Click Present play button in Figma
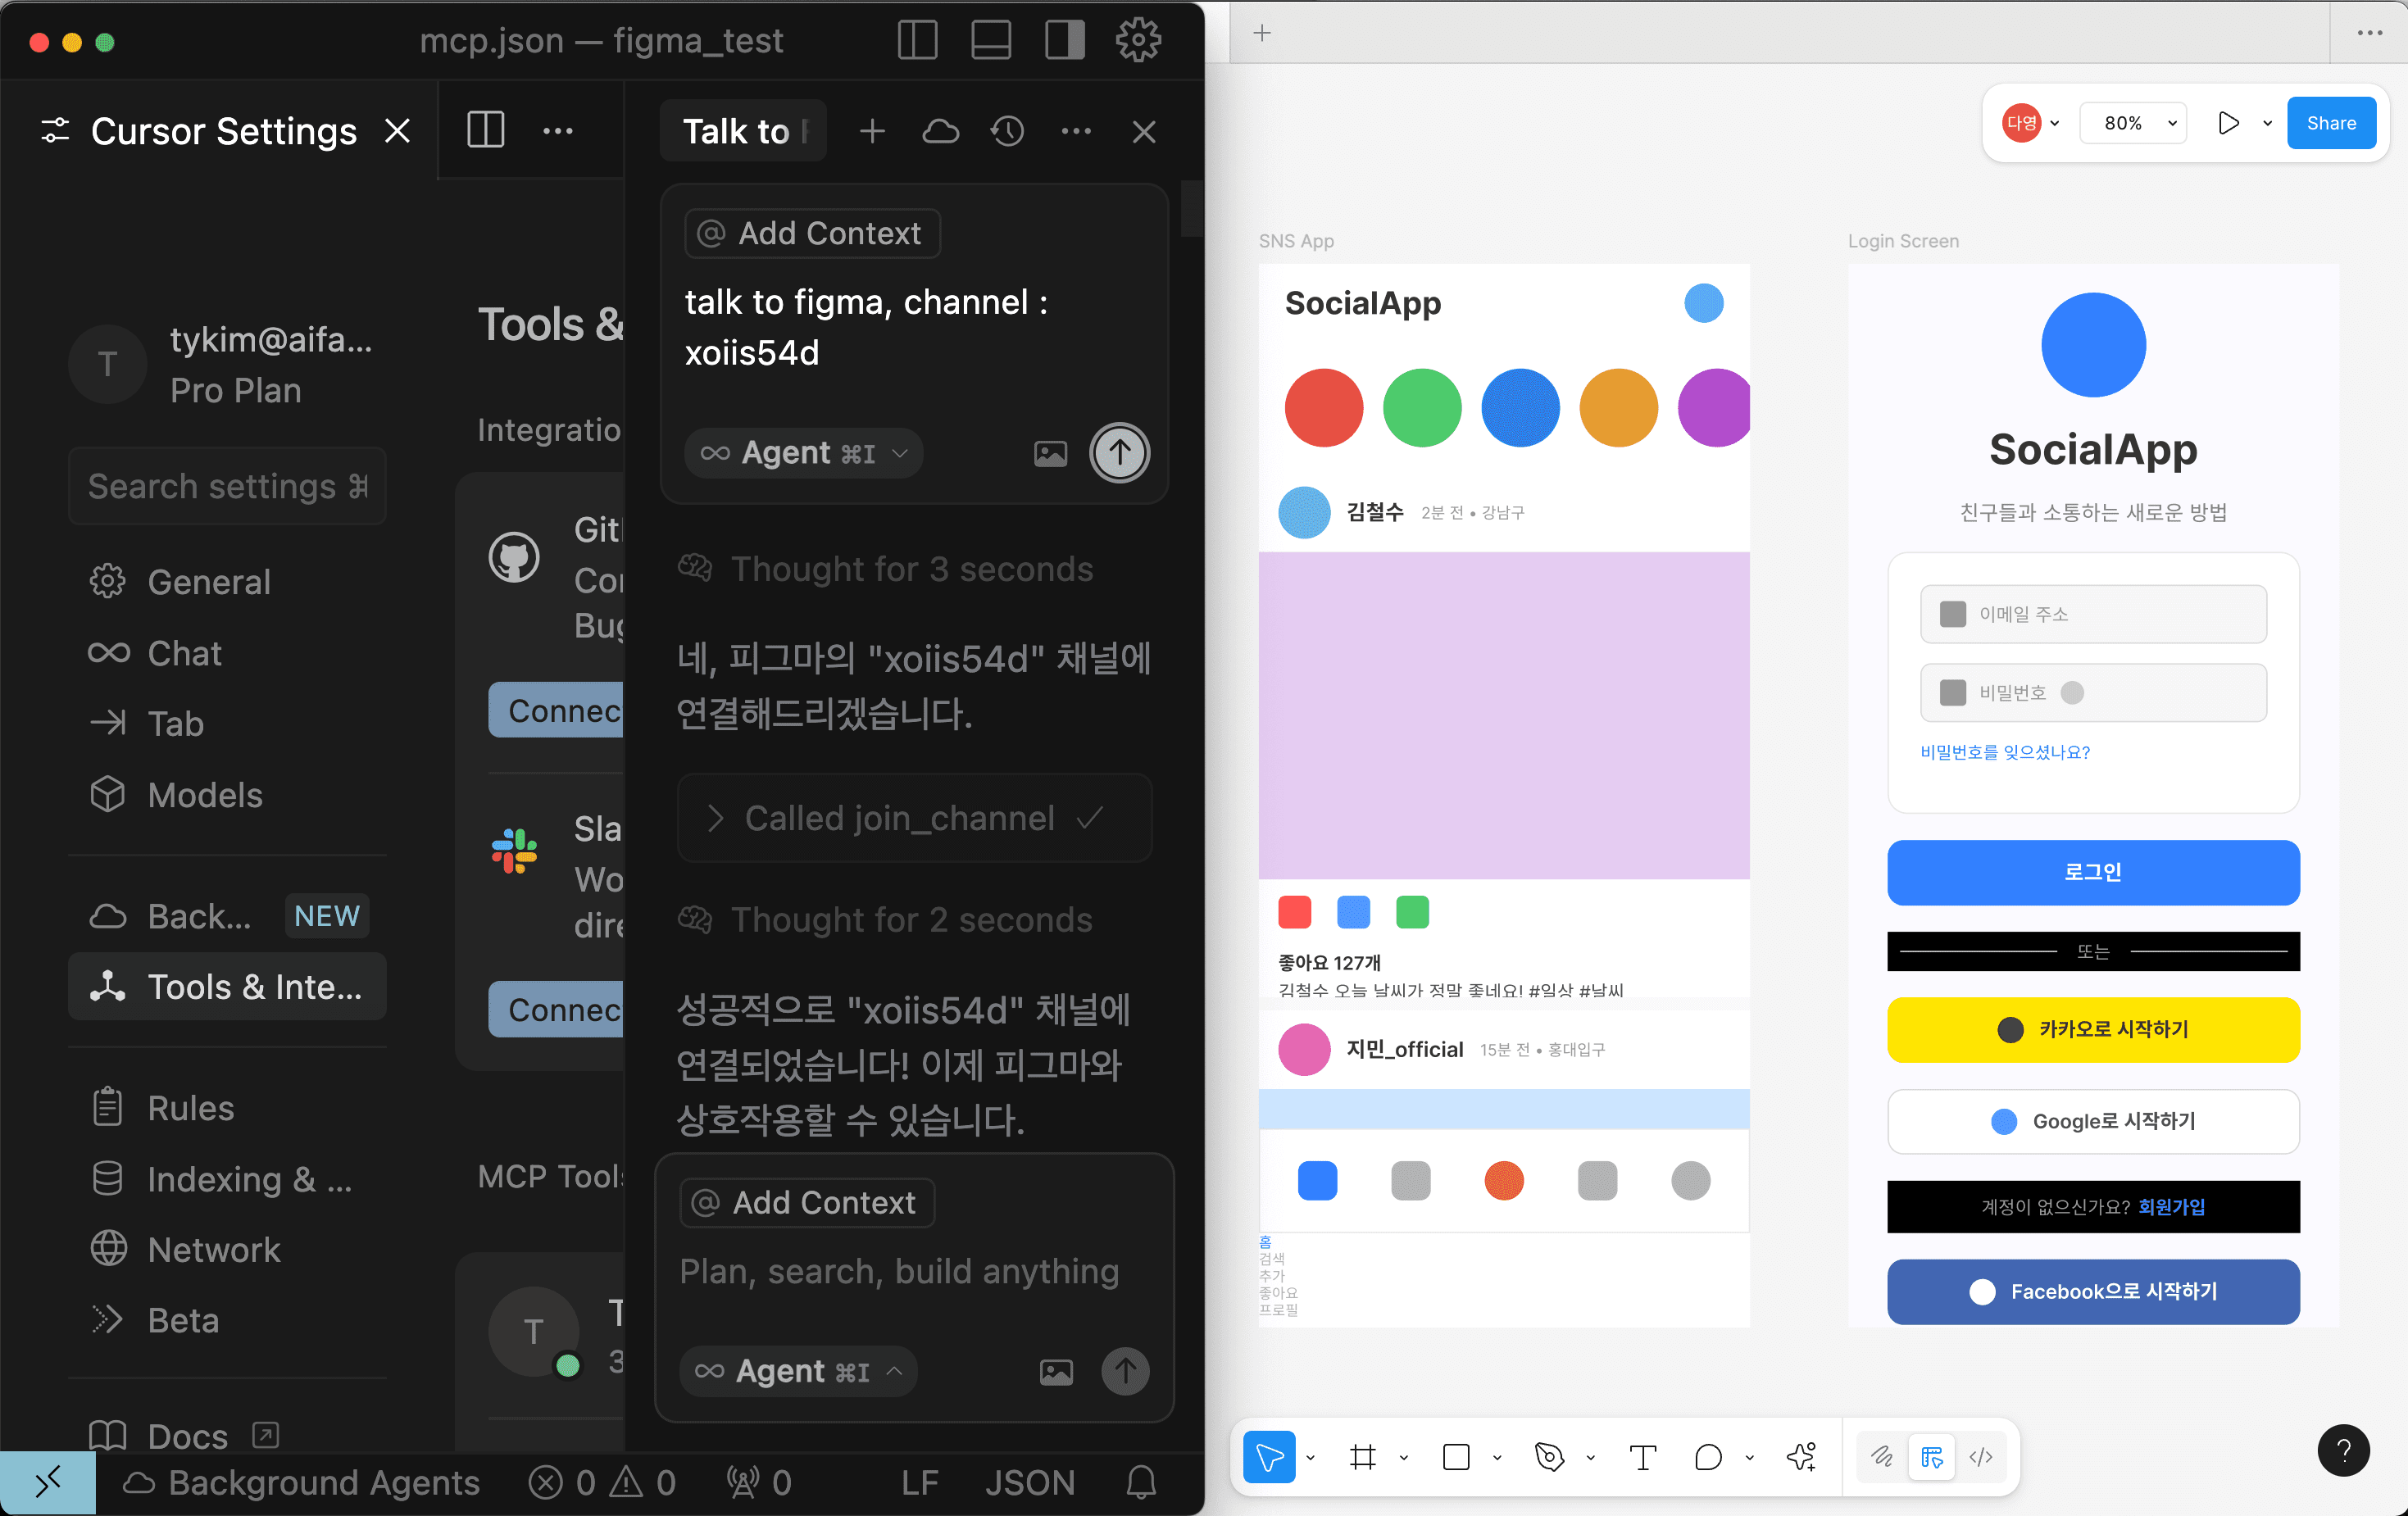The width and height of the screenshot is (2408, 1516). pyautogui.click(x=2228, y=123)
